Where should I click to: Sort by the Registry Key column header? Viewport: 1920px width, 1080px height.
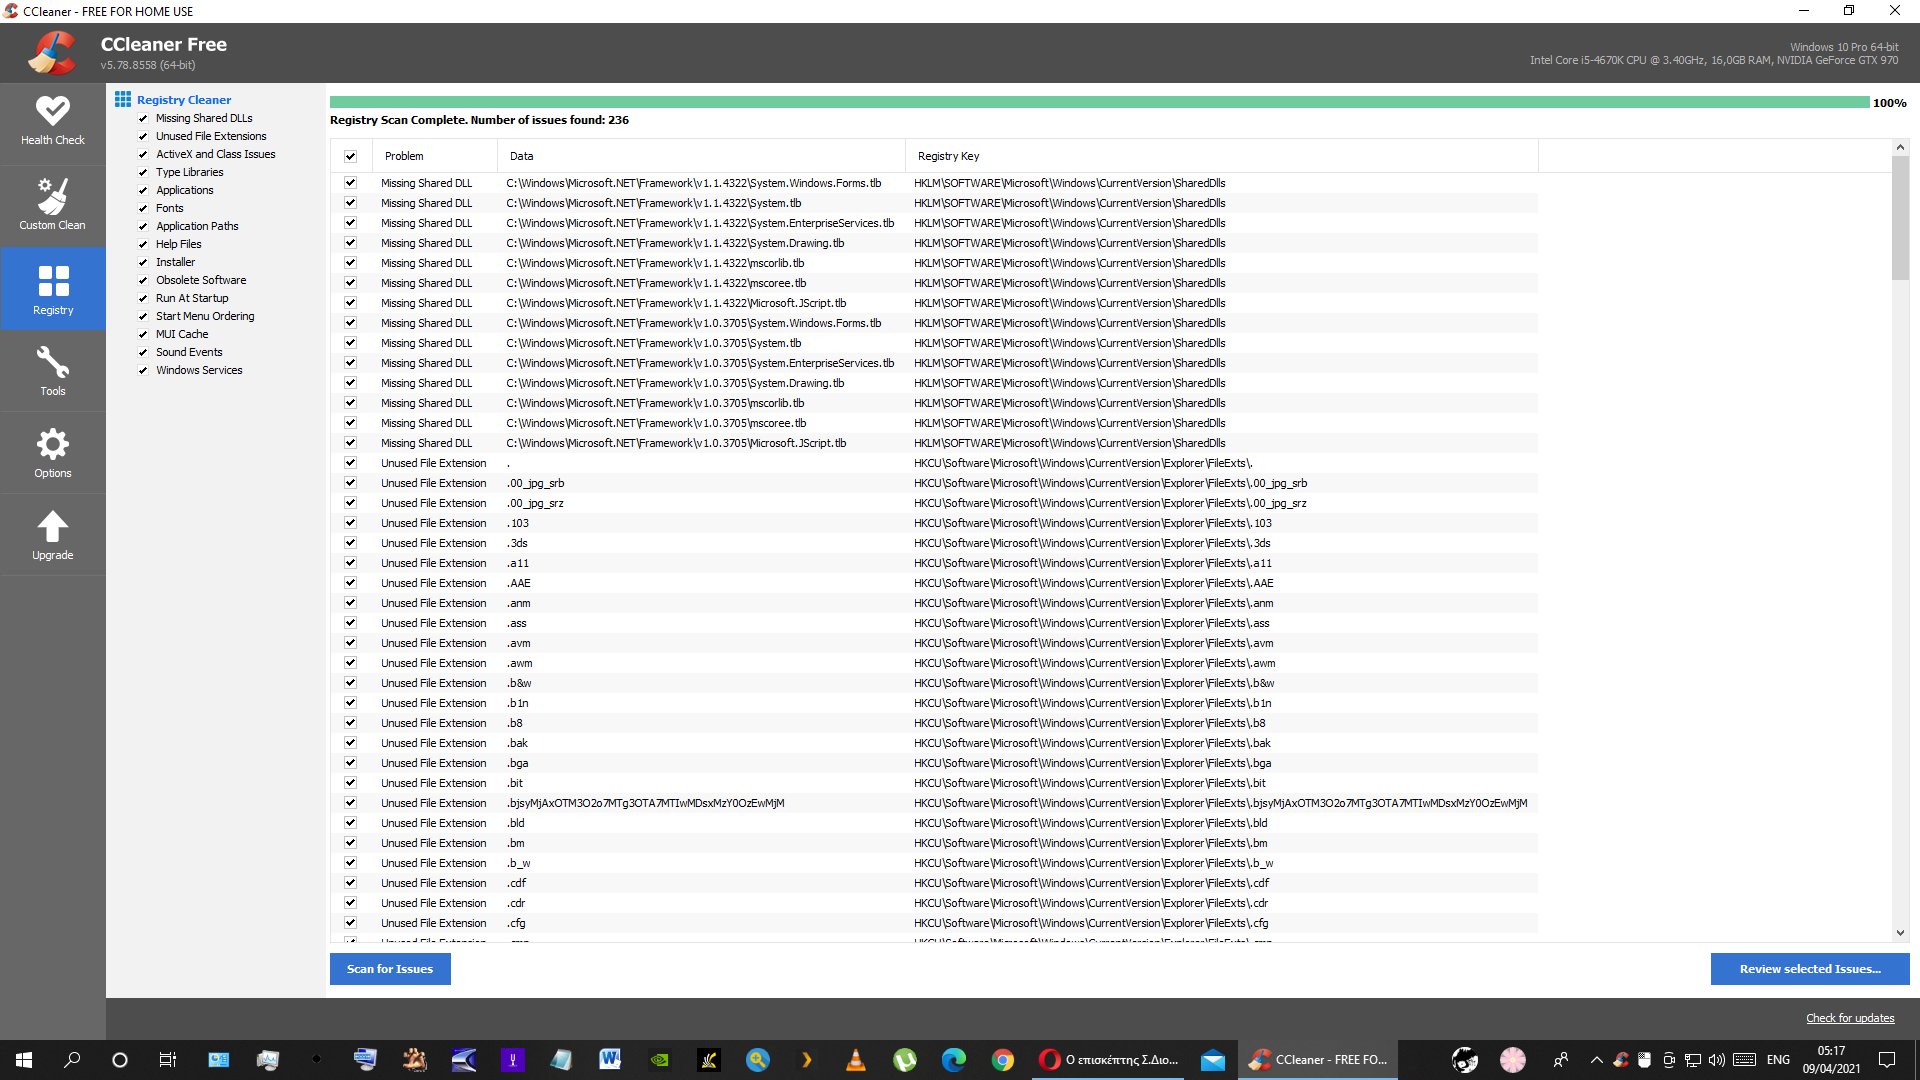pyautogui.click(x=1221, y=156)
